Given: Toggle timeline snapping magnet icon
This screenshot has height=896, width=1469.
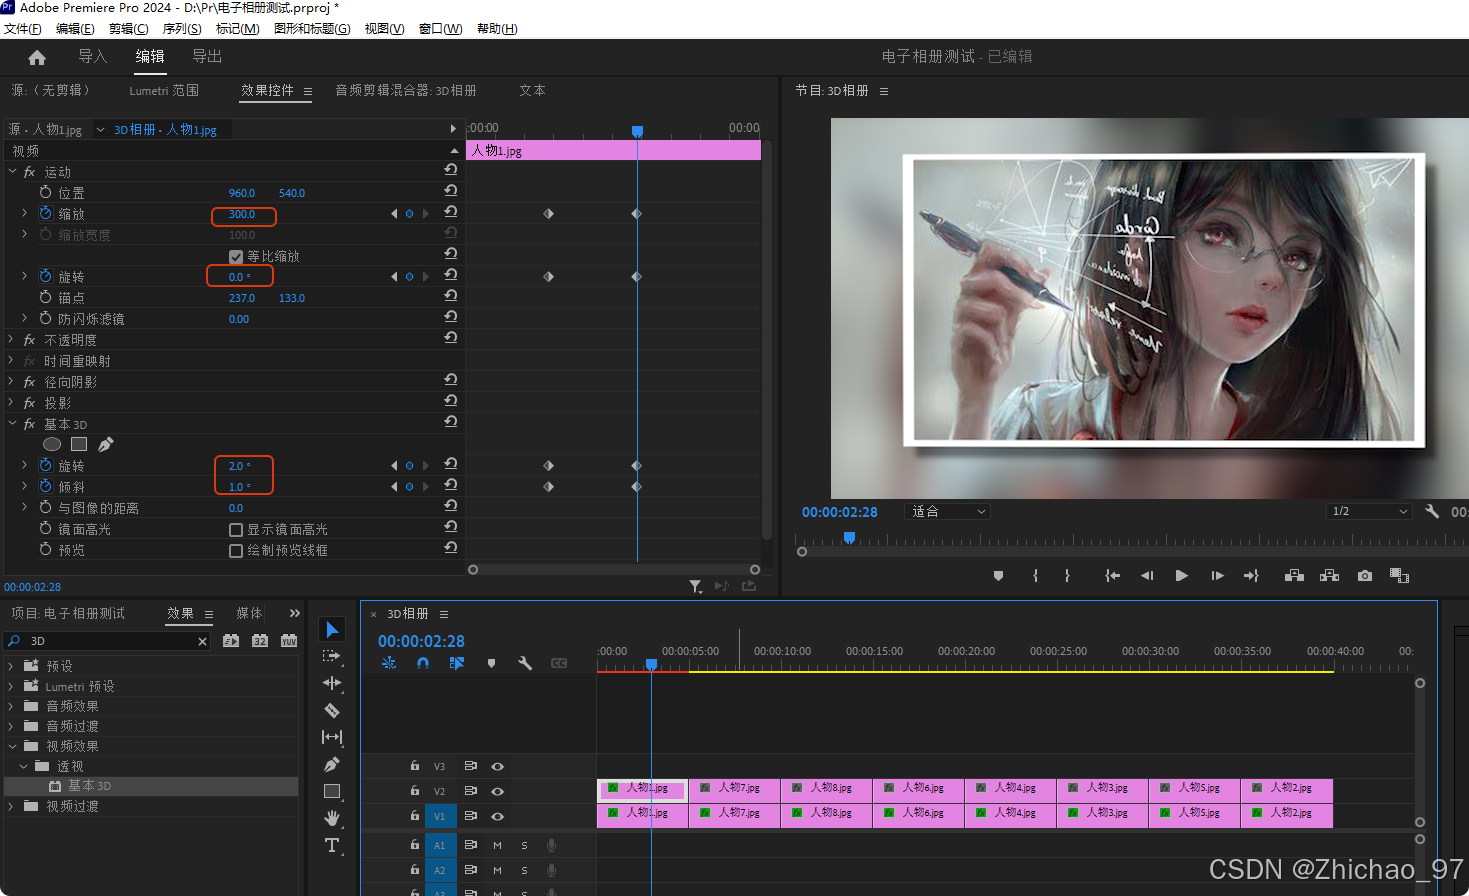Looking at the screenshot, I should [423, 663].
